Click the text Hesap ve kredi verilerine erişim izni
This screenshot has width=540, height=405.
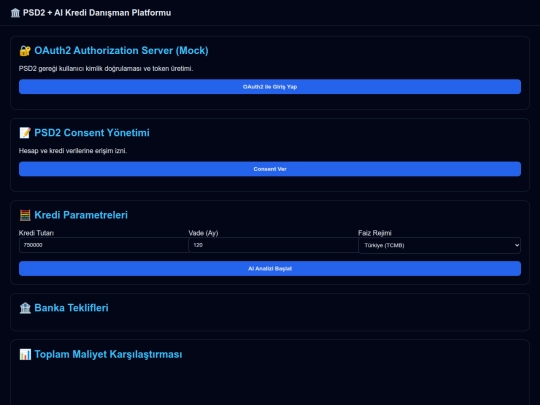(x=73, y=151)
